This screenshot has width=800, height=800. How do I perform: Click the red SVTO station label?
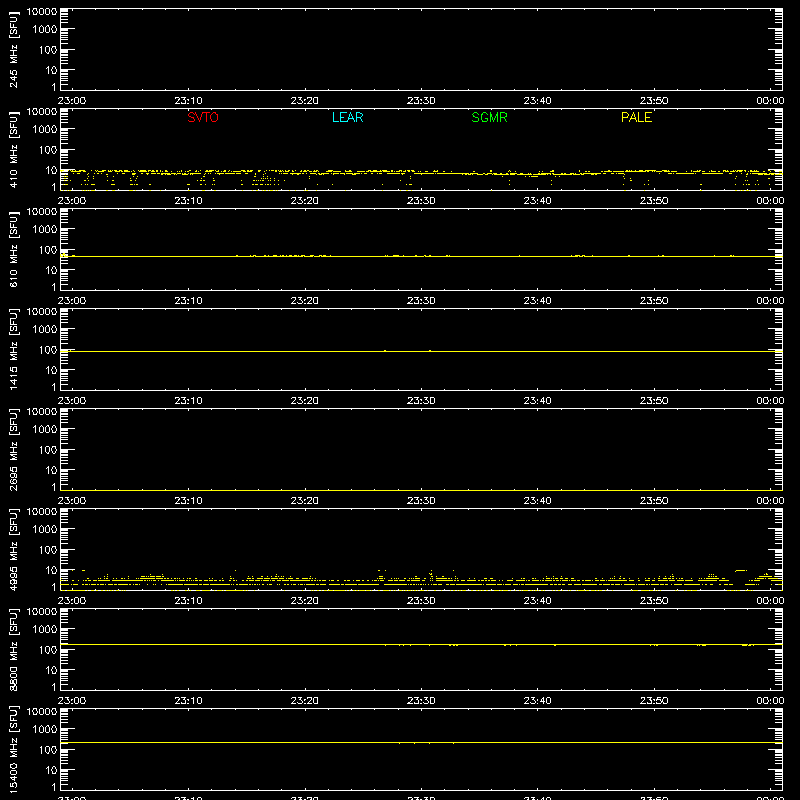pyautogui.click(x=203, y=117)
